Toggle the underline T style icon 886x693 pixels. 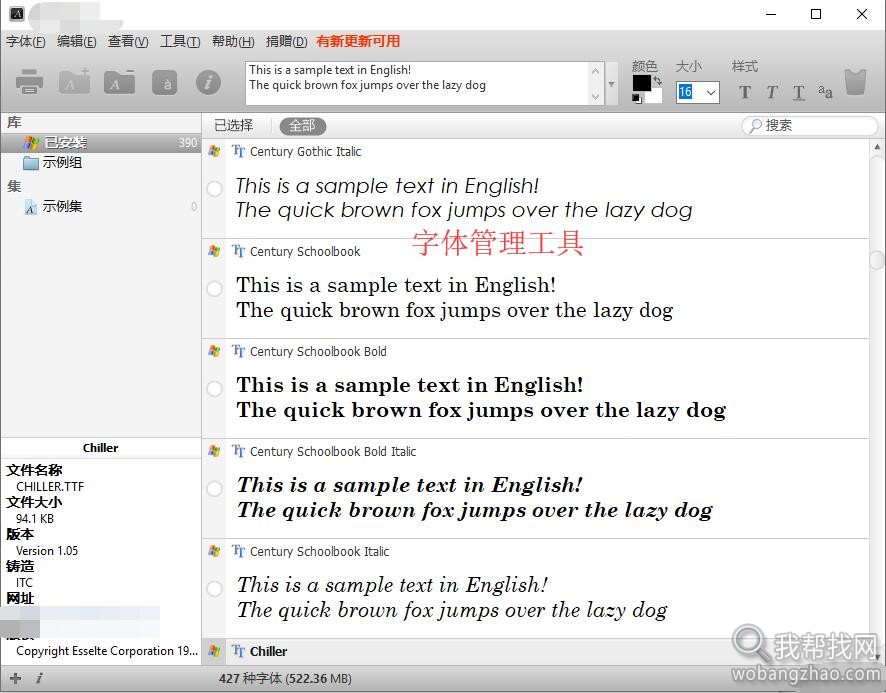pyautogui.click(x=798, y=92)
